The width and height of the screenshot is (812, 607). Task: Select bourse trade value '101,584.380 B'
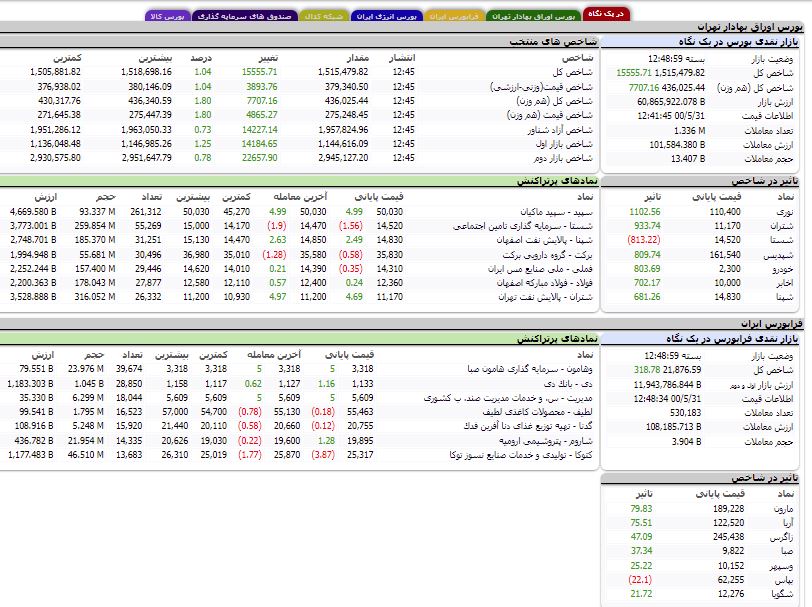pos(677,144)
